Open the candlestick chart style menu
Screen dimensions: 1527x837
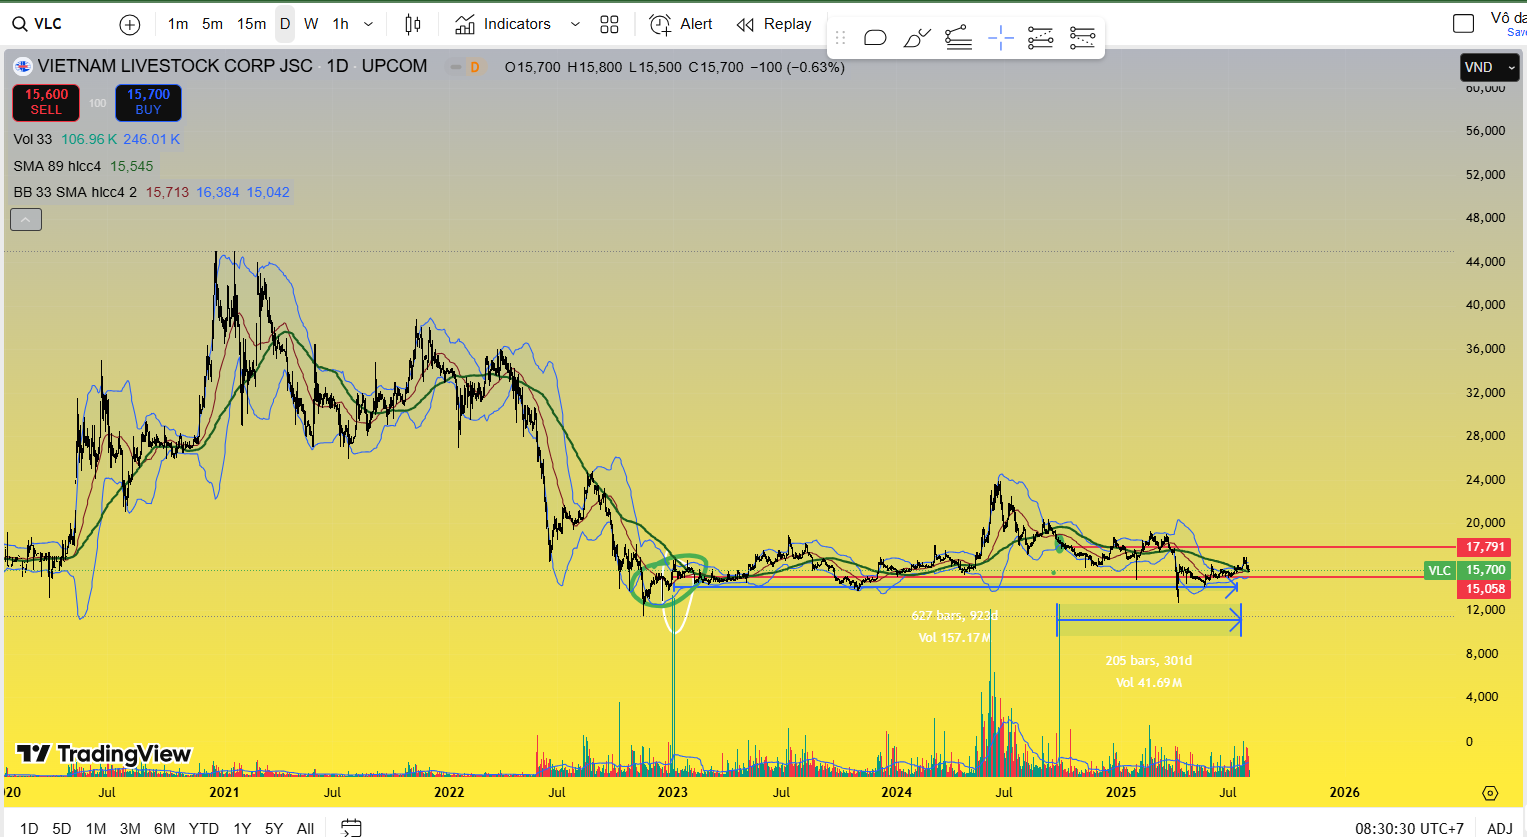pos(413,24)
